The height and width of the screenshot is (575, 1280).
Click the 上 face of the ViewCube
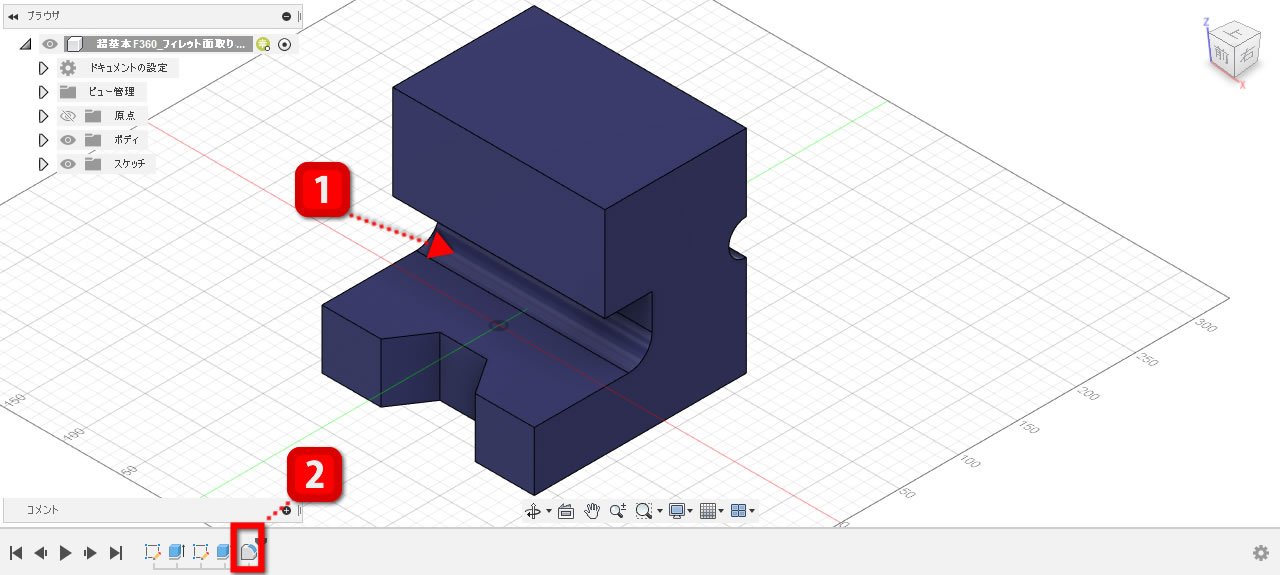point(1235,33)
